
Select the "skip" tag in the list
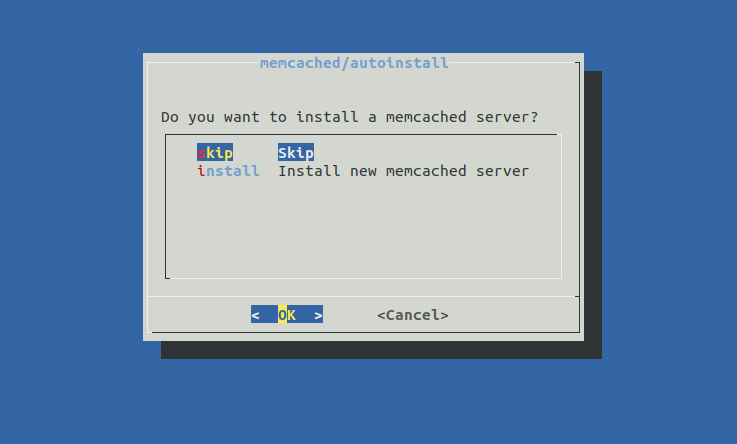(x=215, y=153)
